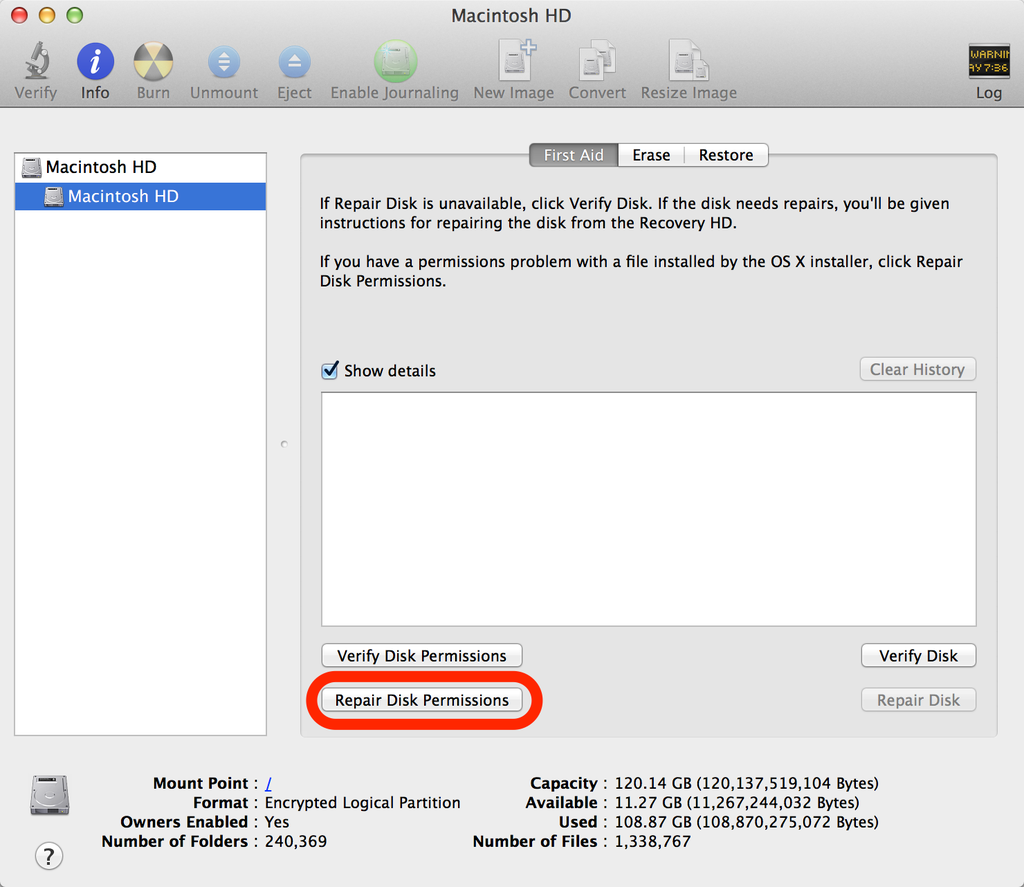Click the Resize Image icon

689,61
